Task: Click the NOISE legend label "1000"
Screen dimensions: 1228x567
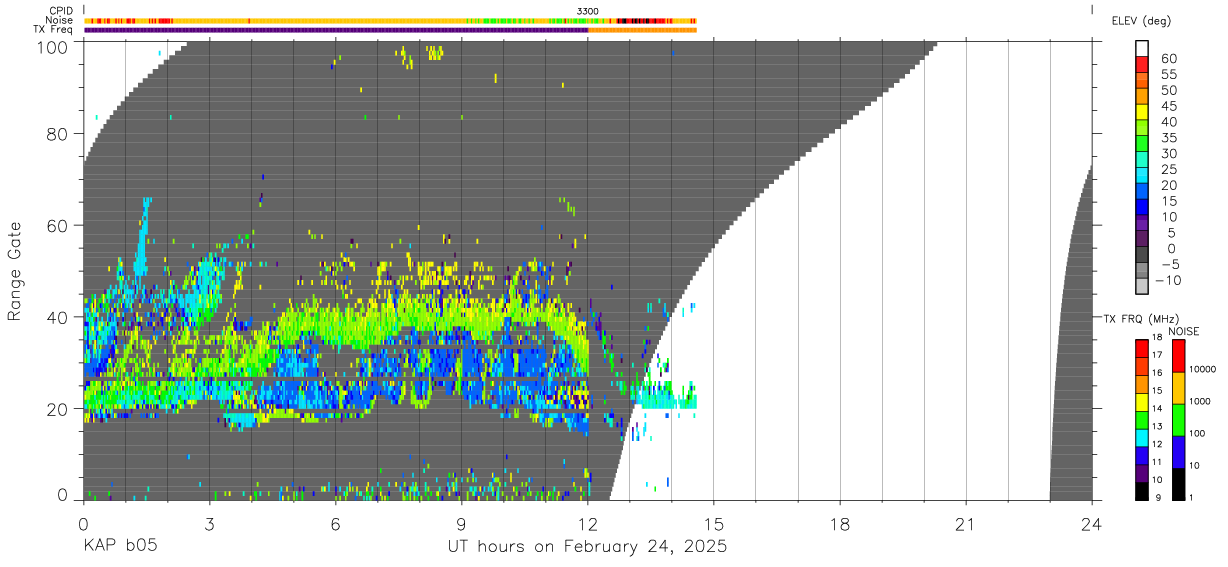Action: pos(1199,400)
